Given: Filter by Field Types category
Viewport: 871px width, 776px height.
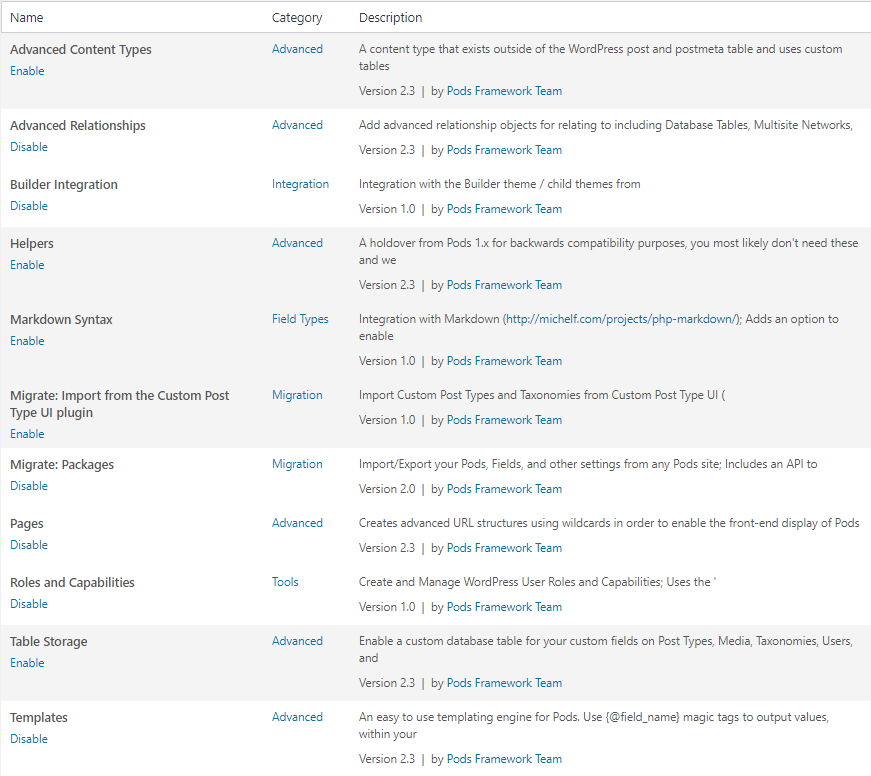Looking at the screenshot, I should coord(300,319).
